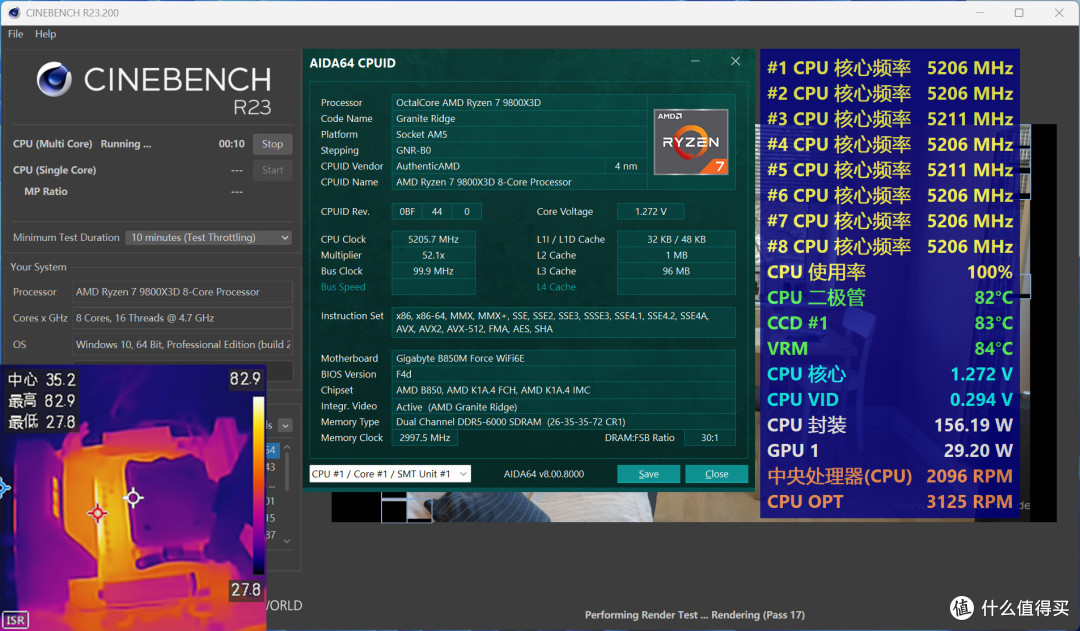The height and width of the screenshot is (631, 1080).
Task: Click Memory Type Dual Channel DDR5-6000 value
Action: coord(510,422)
